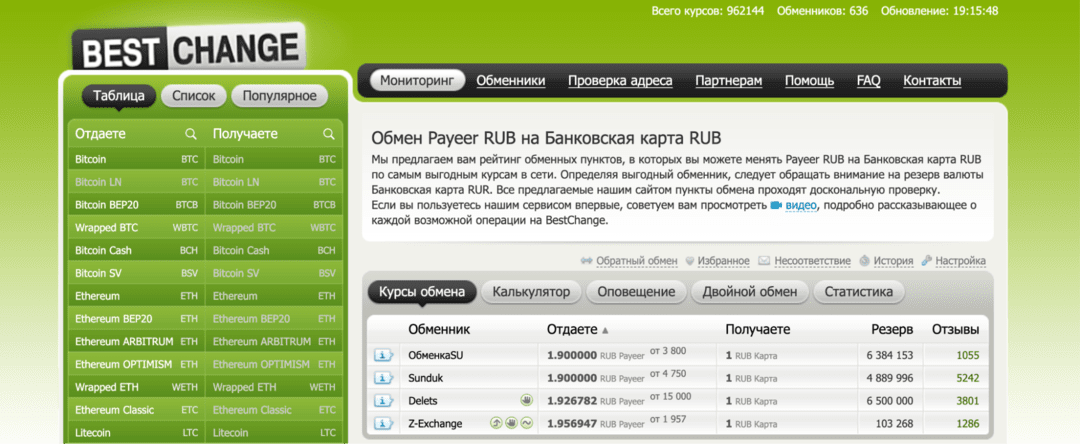Click the hand badge icon for Z-Exchange
Viewport: 1080px width, 444px height.
[511, 423]
